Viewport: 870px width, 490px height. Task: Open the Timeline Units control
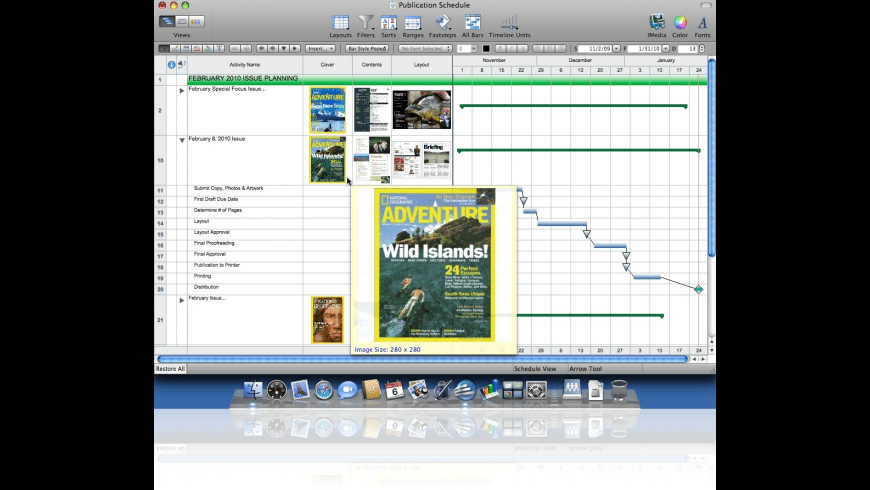tap(509, 26)
